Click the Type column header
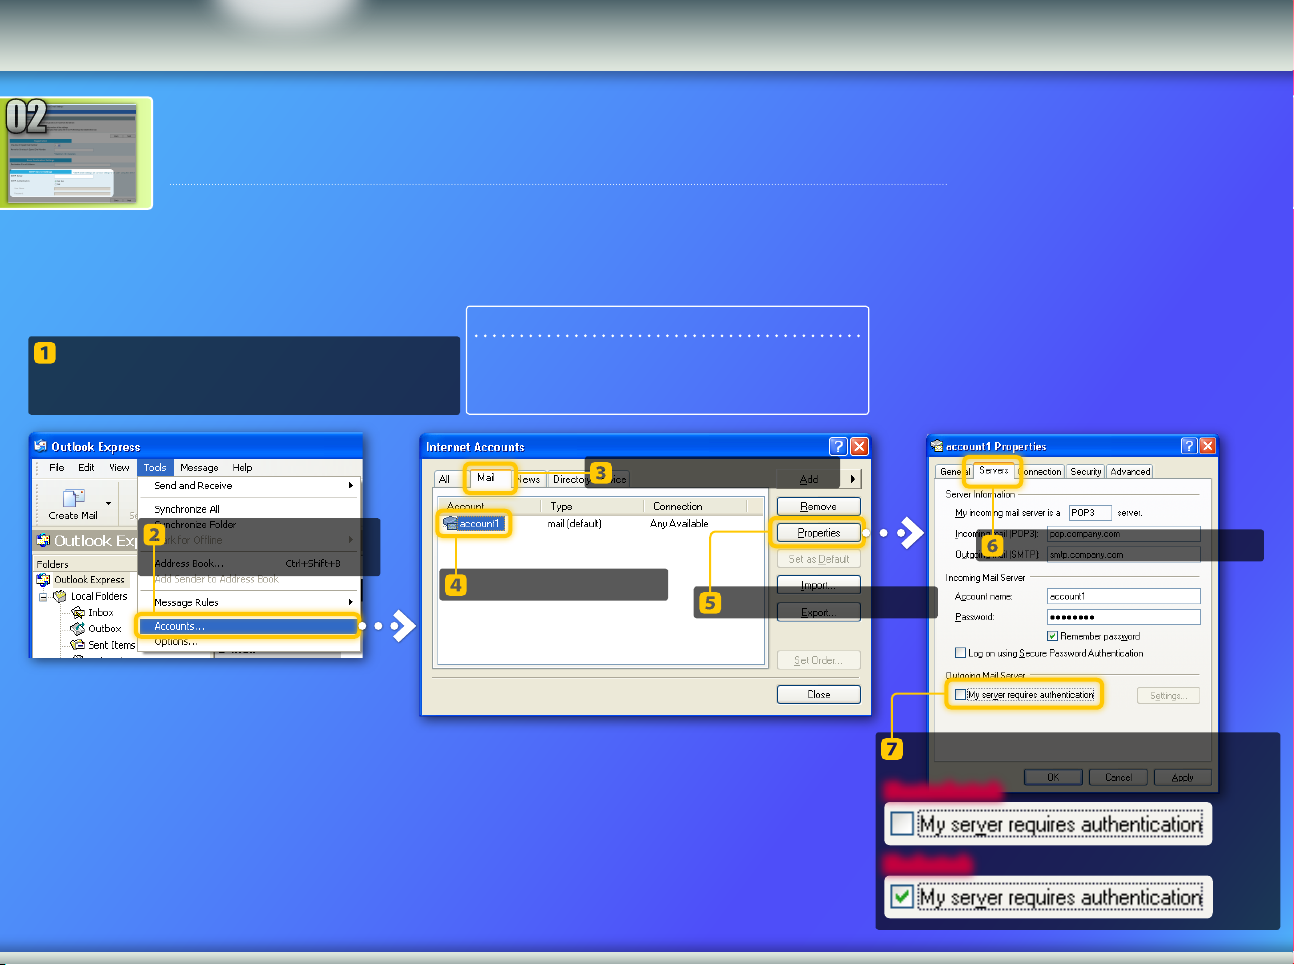The image size is (1294, 965). click(x=593, y=506)
